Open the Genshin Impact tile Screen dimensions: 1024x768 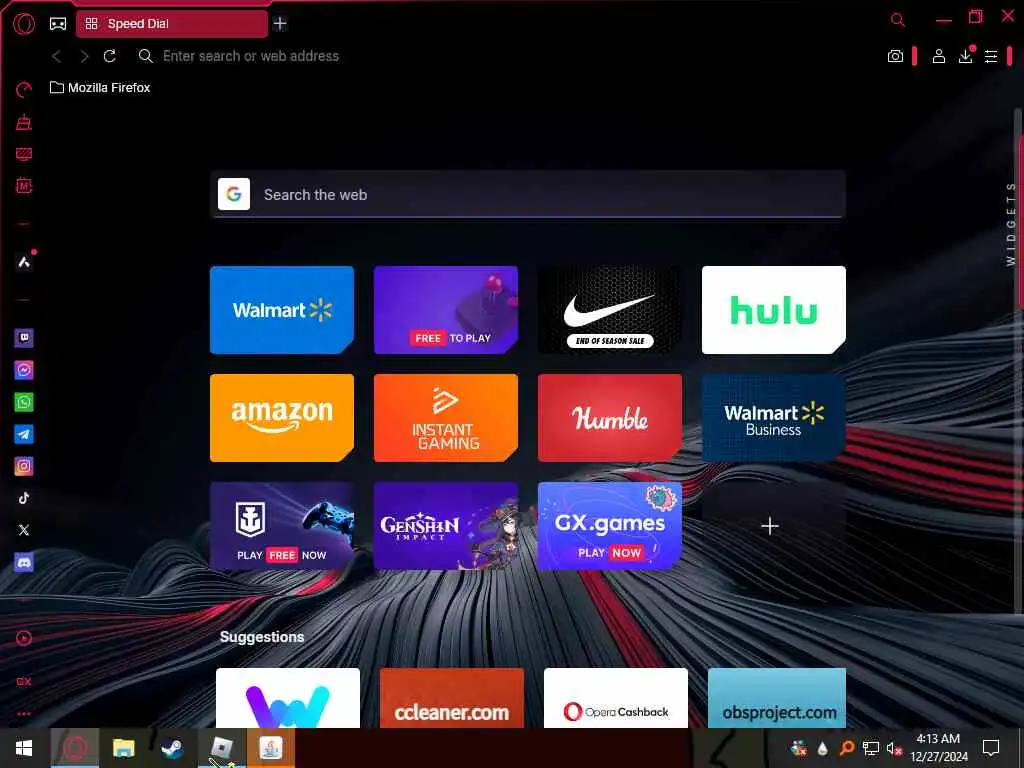[x=445, y=526]
